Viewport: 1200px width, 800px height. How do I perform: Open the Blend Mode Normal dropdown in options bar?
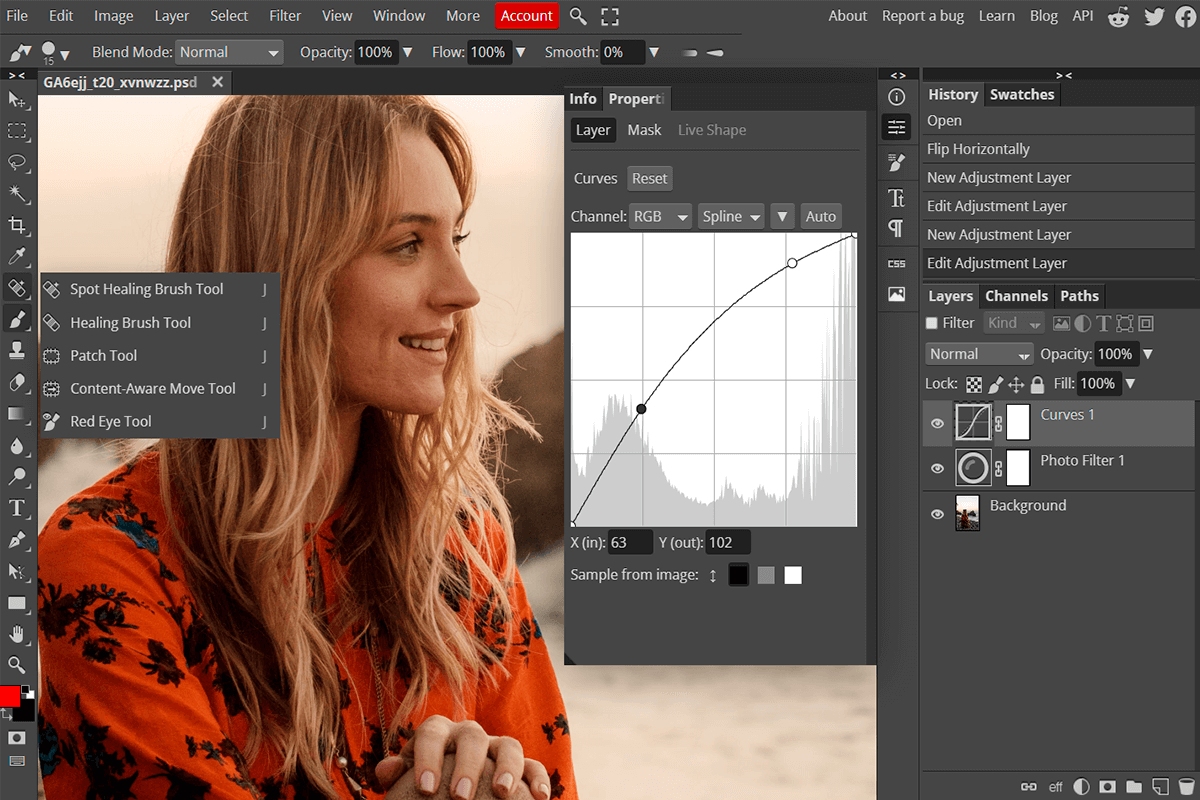(229, 52)
